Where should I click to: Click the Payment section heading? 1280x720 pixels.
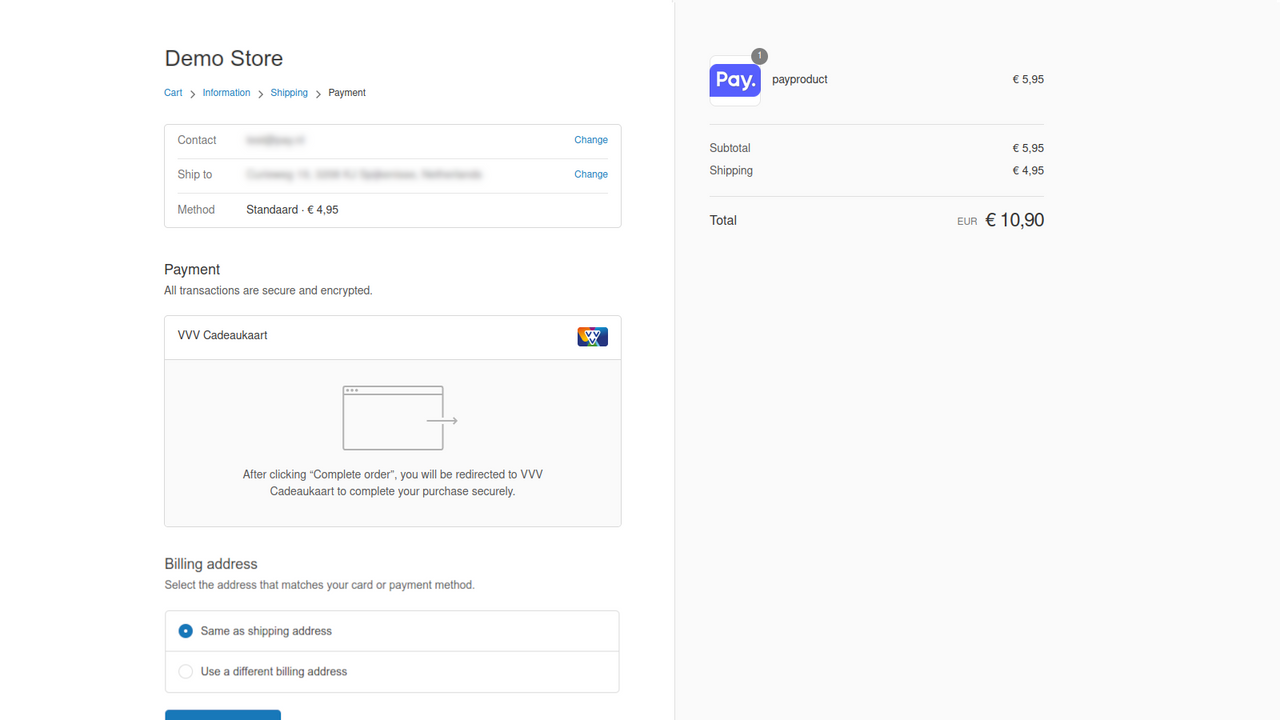click(192, 270)
